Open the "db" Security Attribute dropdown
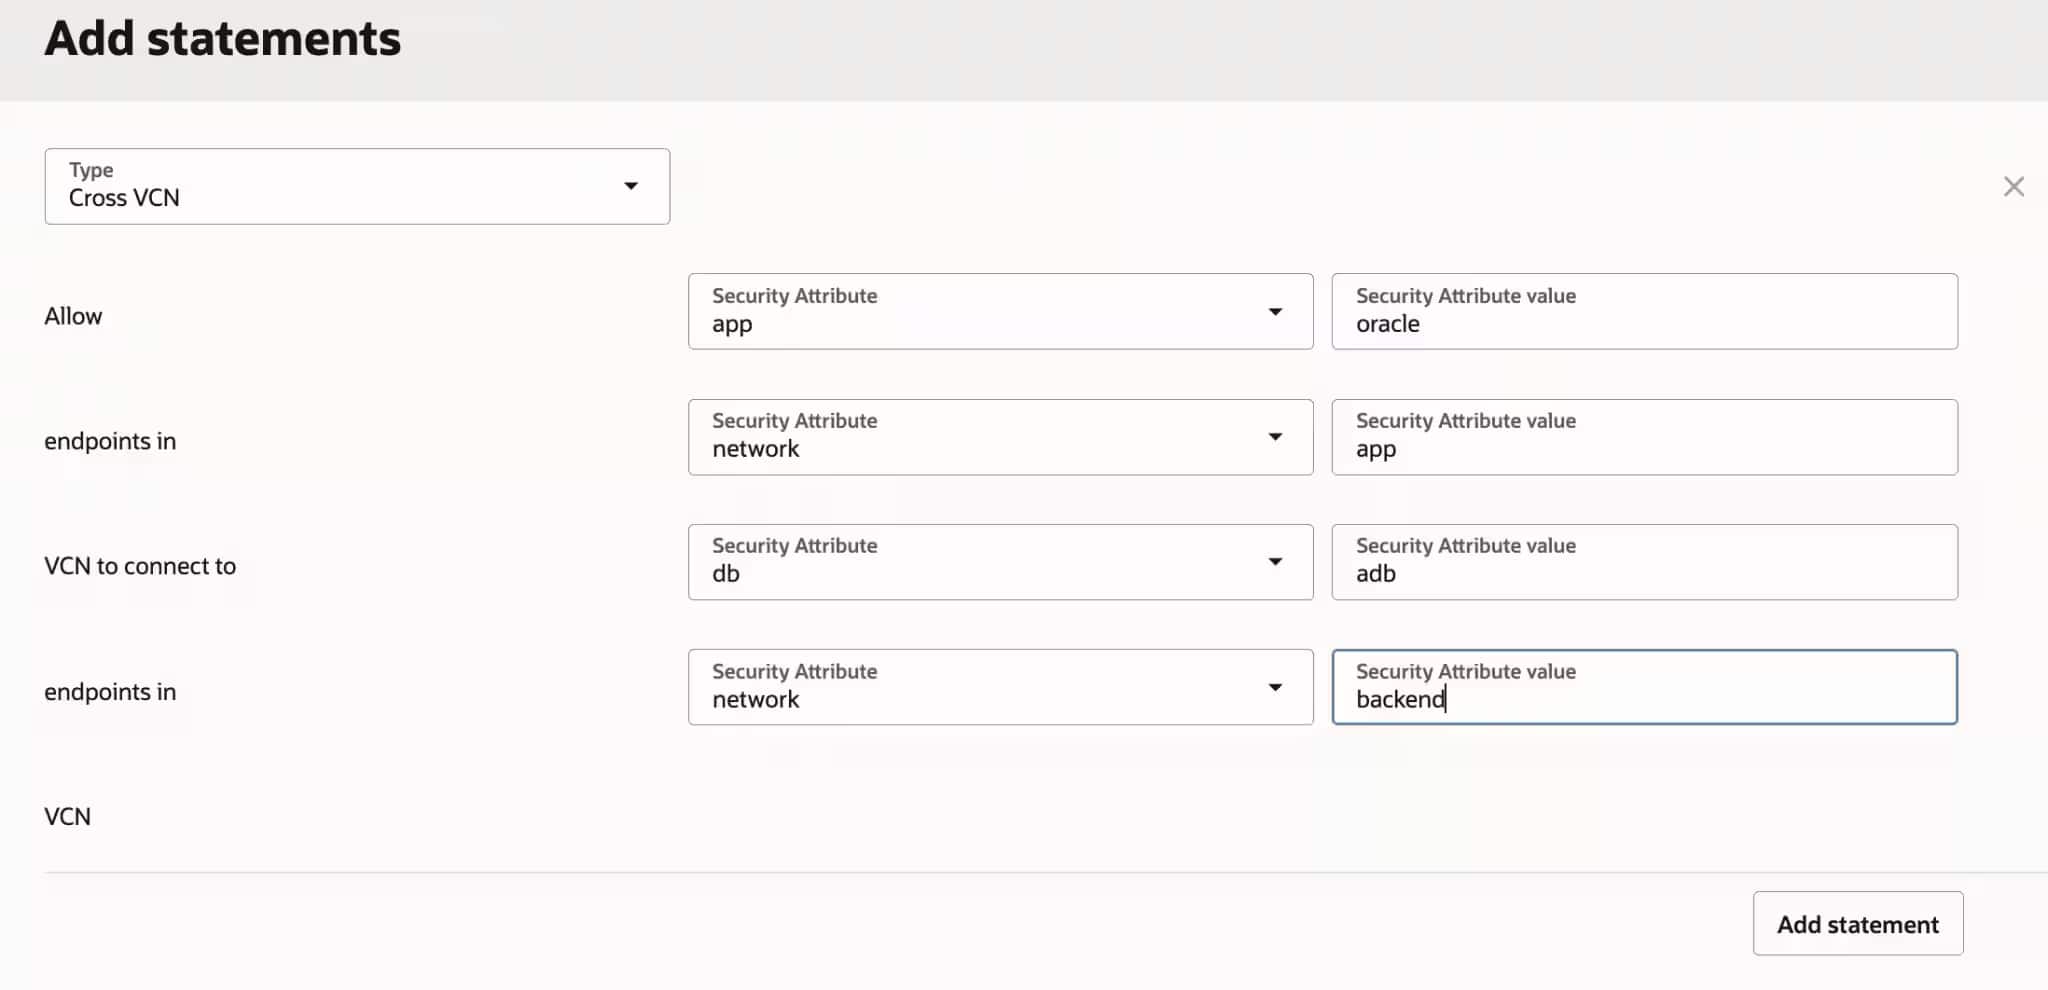 (x=1000, y=562)
